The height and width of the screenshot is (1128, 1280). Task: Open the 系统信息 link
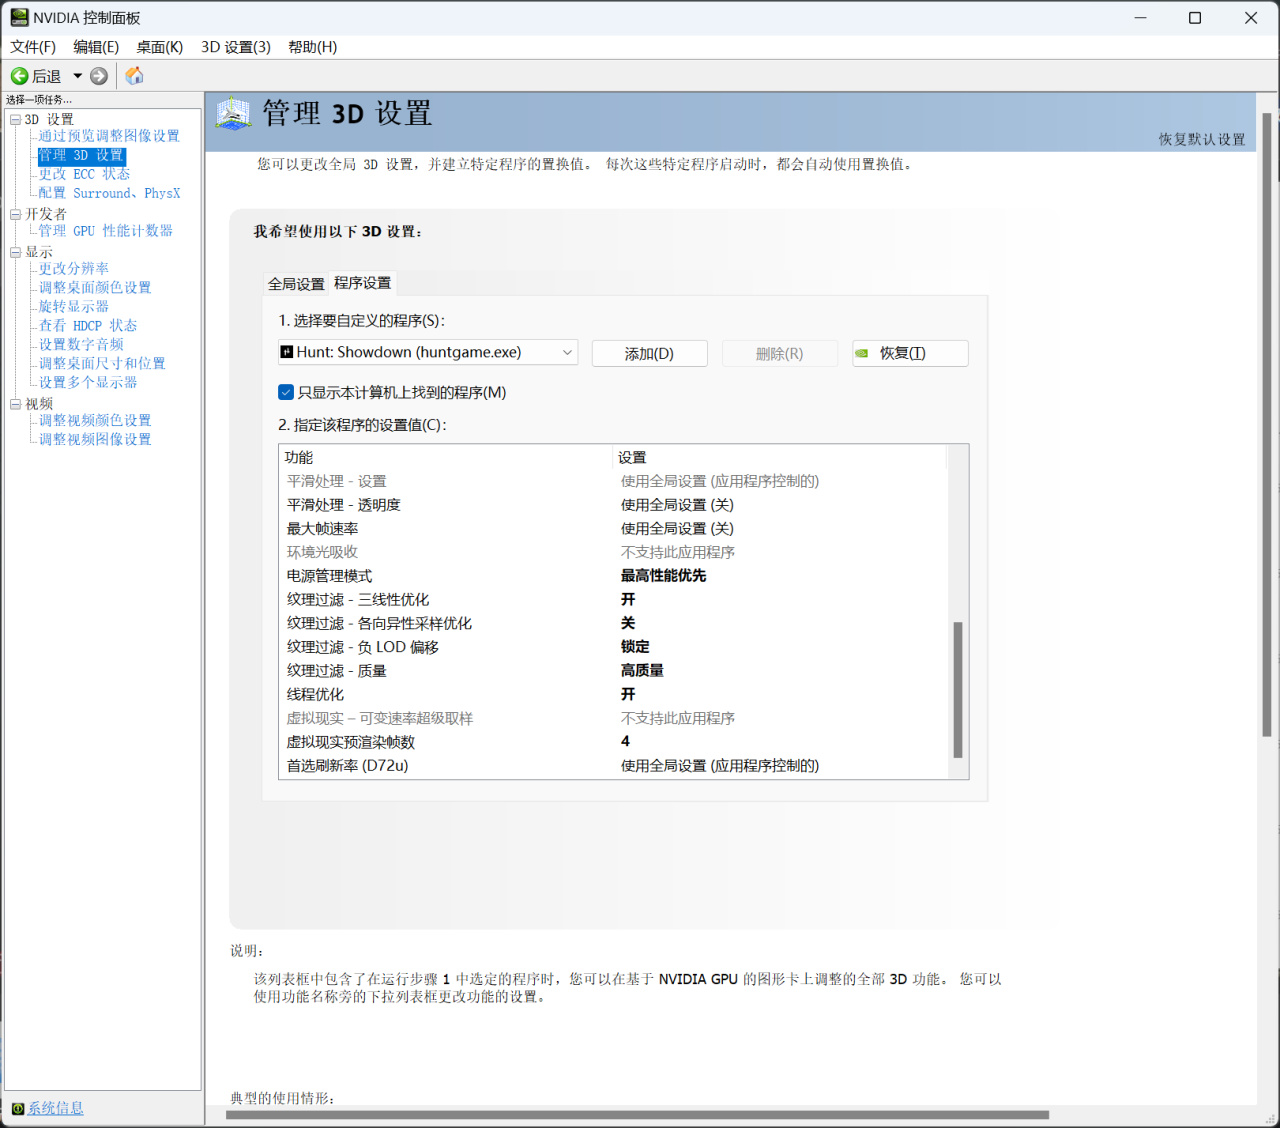(56, 1108)
